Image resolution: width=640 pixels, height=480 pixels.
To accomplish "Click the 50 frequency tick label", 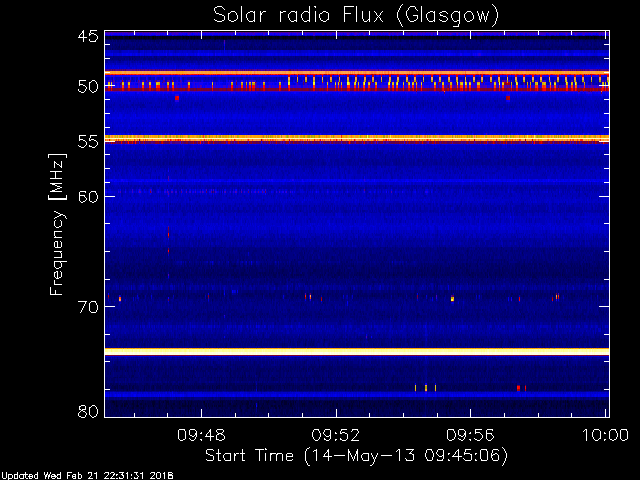I will (88, 87).
